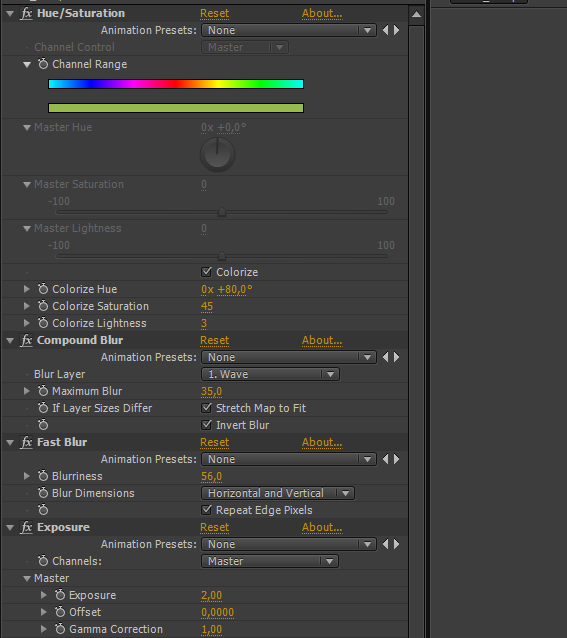567x638 pixels.
Task: Uncheck the Colorize checkbox
Action: click(x=207, y=272)
